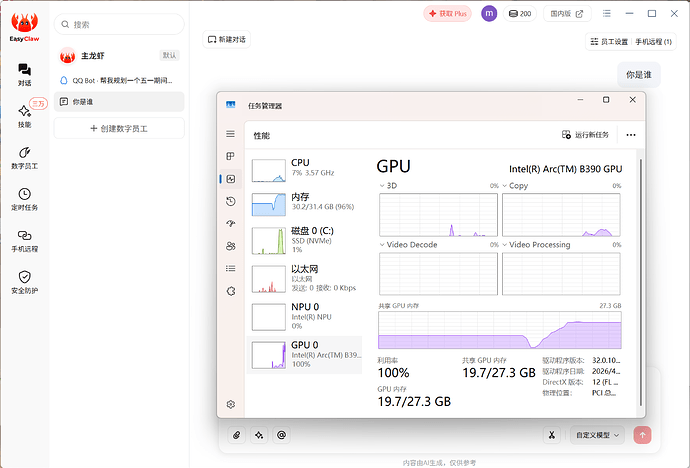Screen dimensions: 690x468
Task: Click the 200 credits indicator
Action: [x=520, y=14]
